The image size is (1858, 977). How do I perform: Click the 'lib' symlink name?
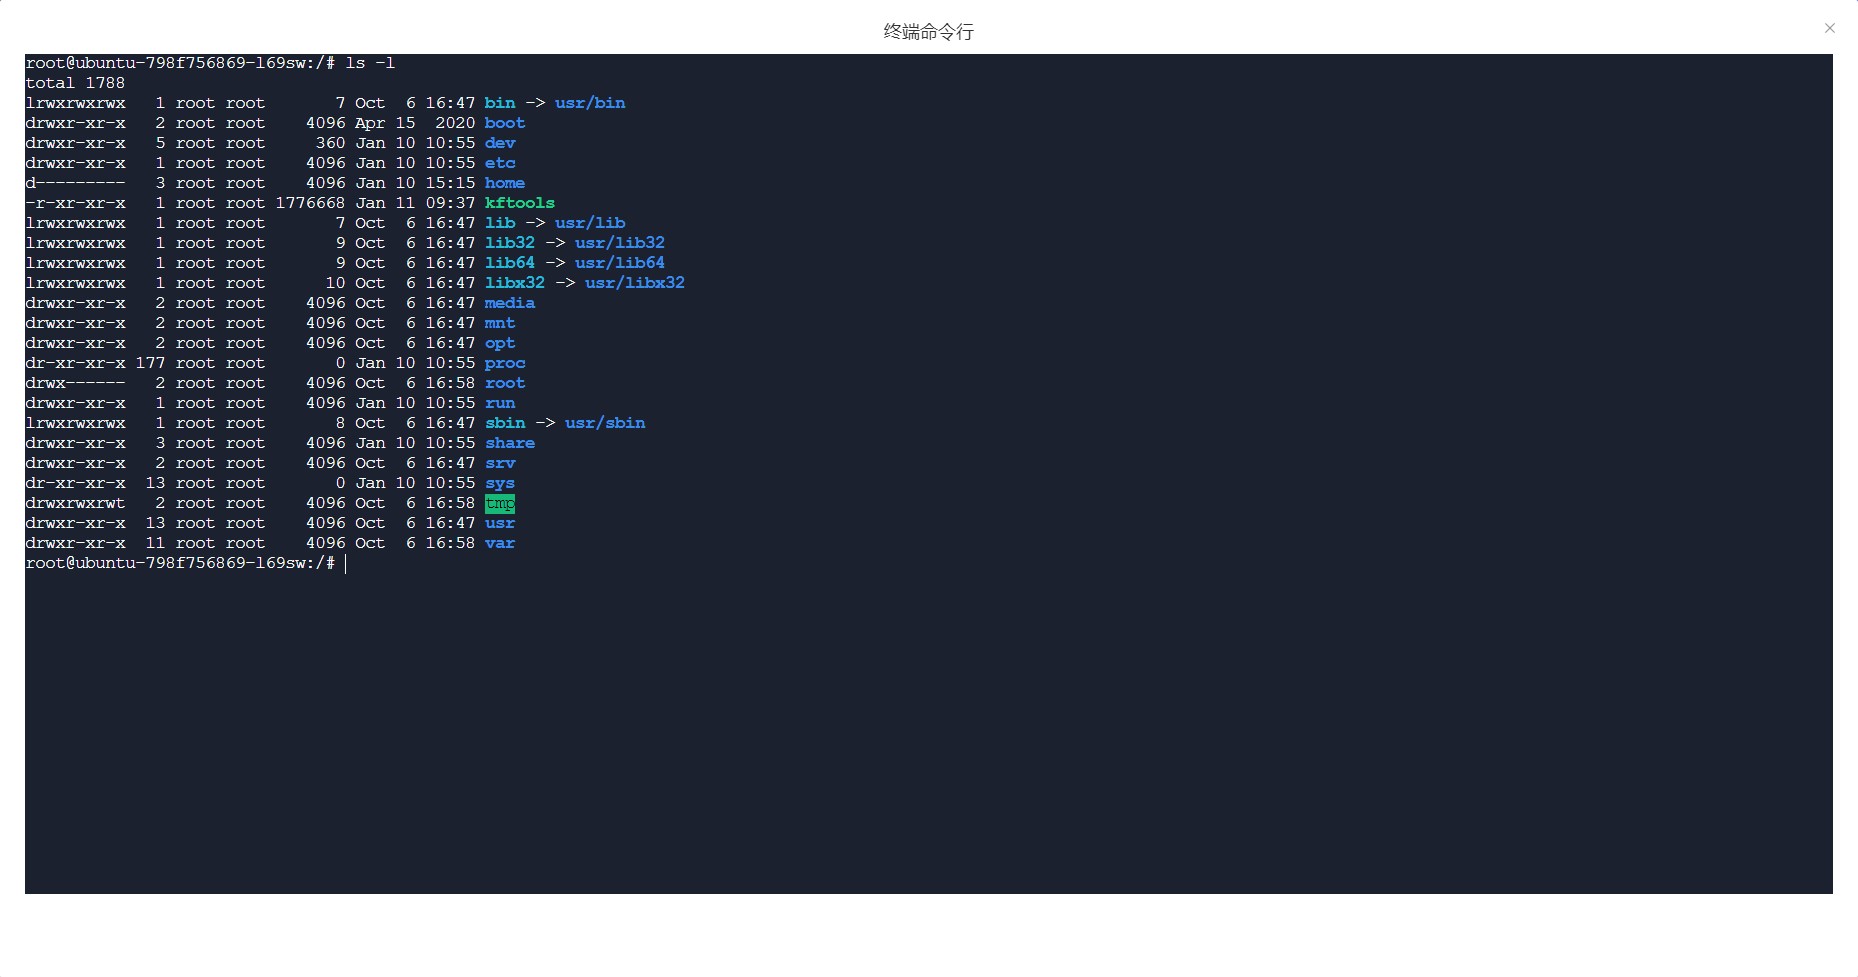pyautogui.click(x=500, y=223)
